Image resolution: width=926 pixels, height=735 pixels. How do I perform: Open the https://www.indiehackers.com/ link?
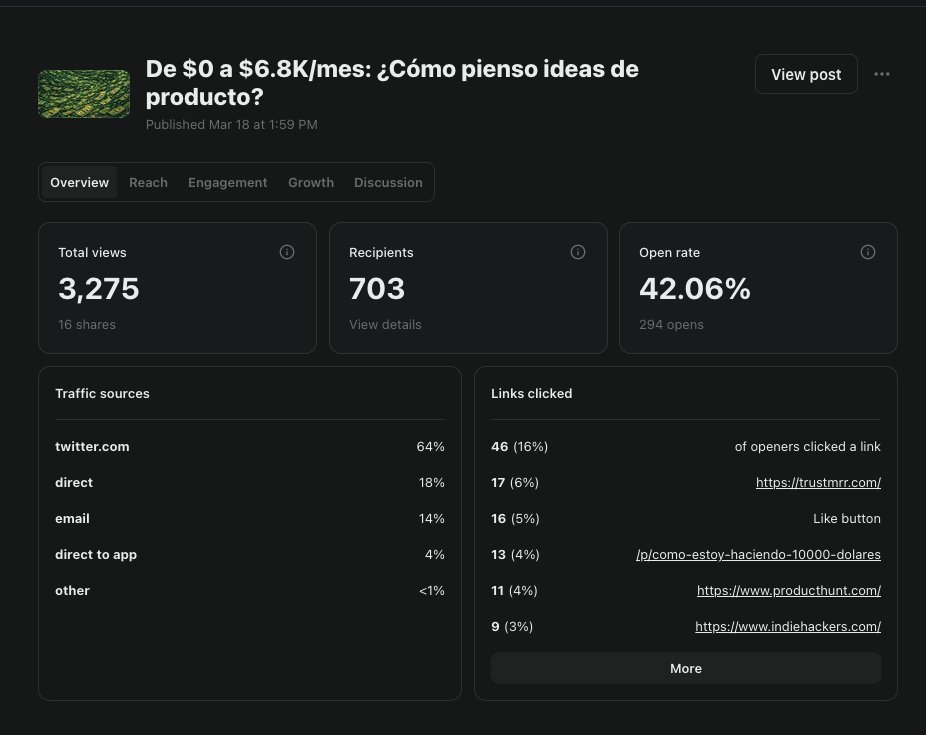pos(788,626)
